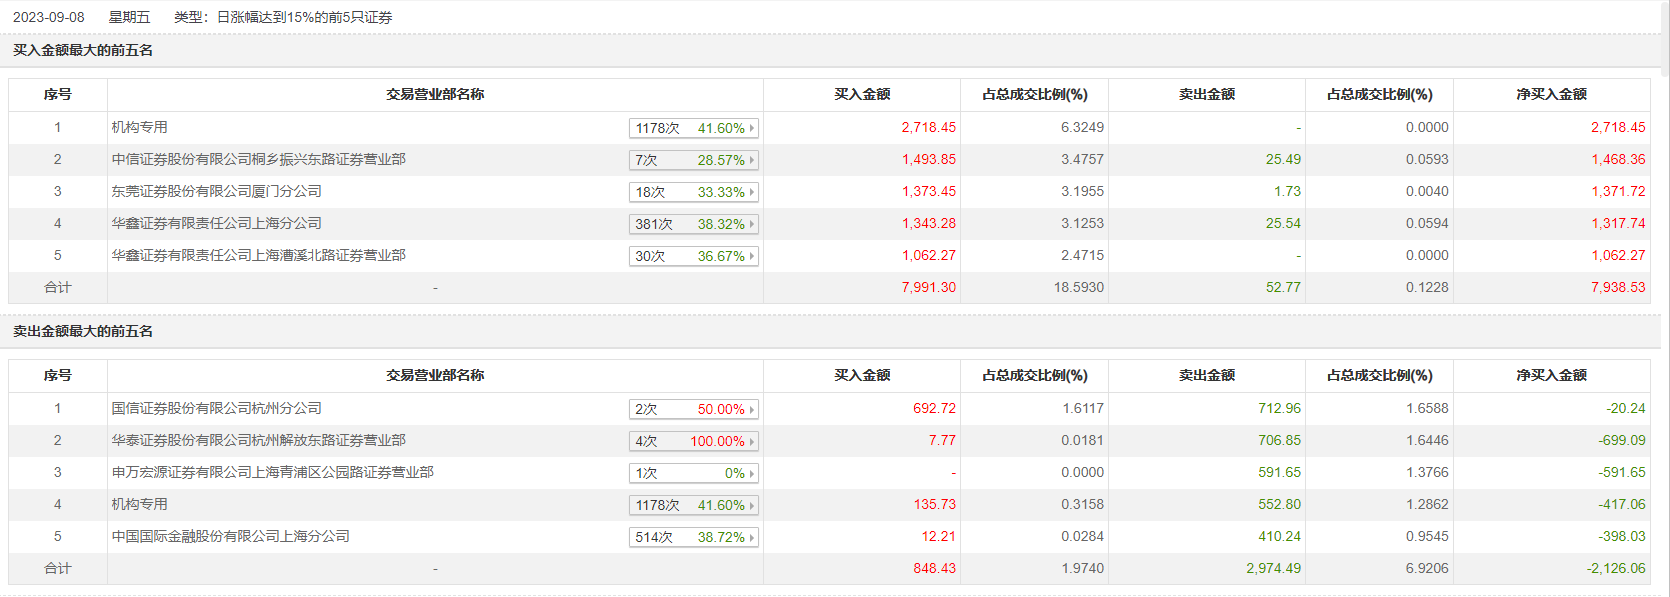The width and height of the screenshot is (1670, 597).
Task: Click arrow icon beside 1次 0%
Action: tap(752, 473)
